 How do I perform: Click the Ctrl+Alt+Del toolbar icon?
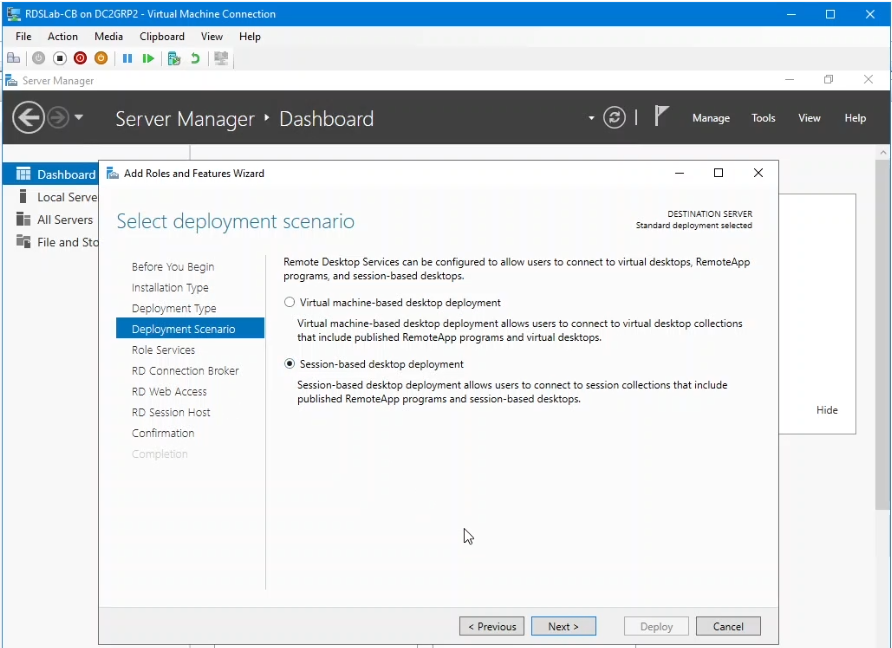tap(14, 59)
